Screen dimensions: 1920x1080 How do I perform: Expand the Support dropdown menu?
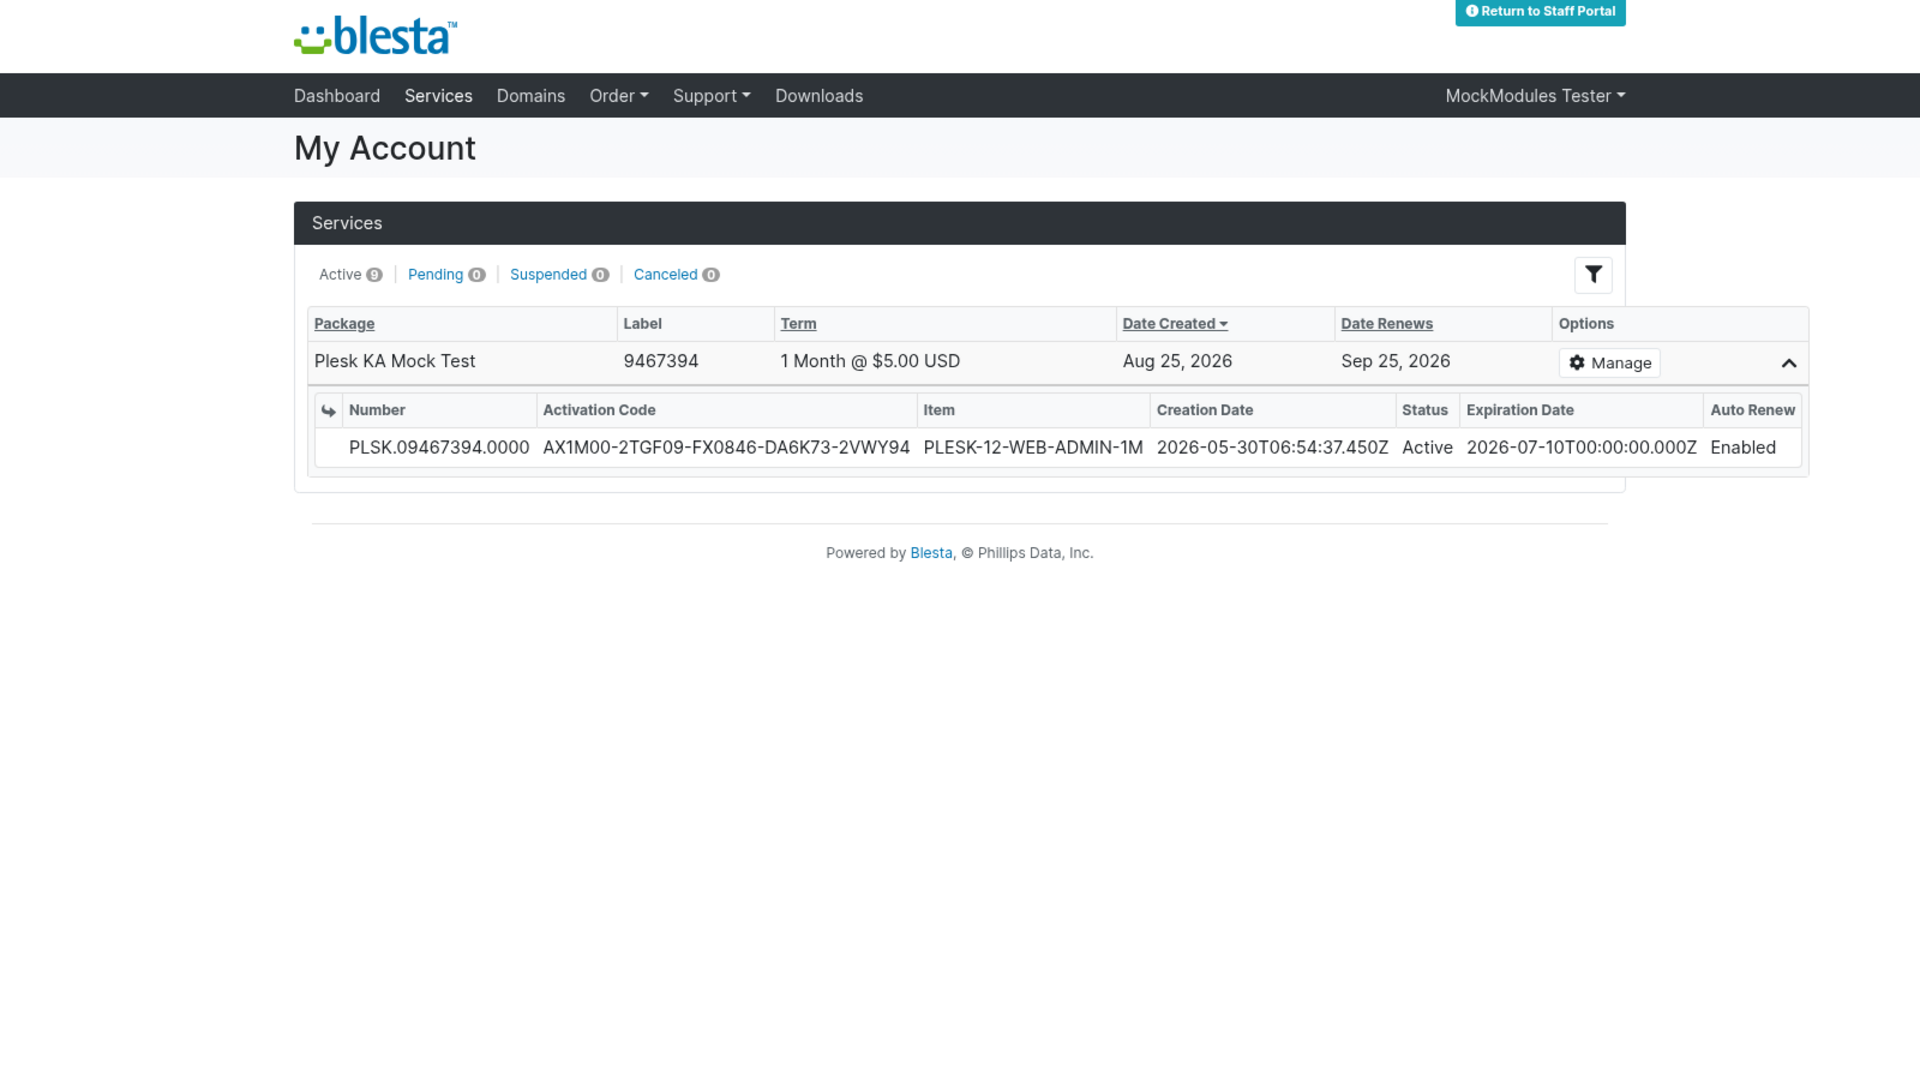[711, 96]
